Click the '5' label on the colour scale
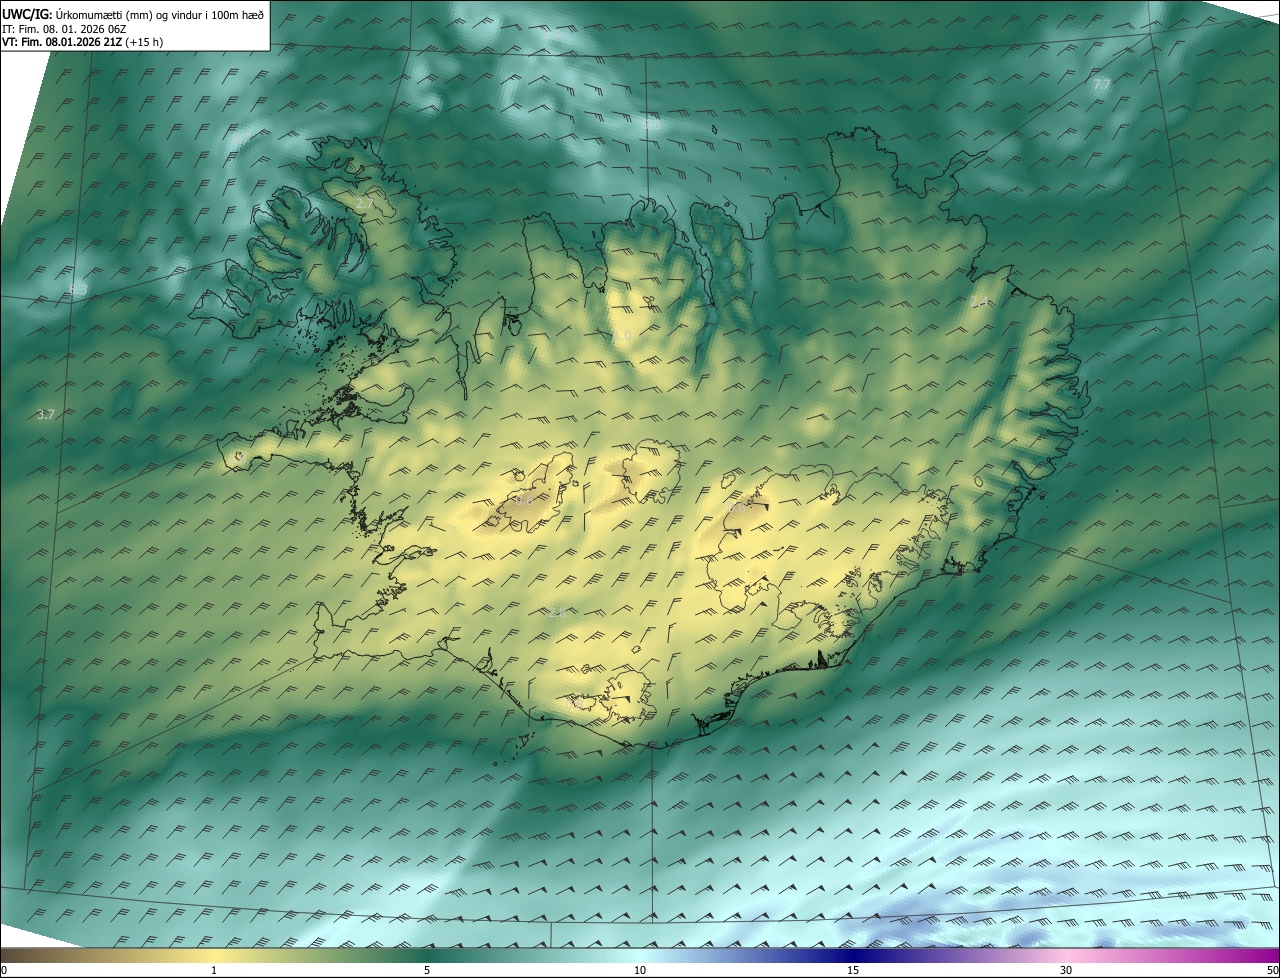The width and height of the screenshot is (1280, 978). click(427, 970)
